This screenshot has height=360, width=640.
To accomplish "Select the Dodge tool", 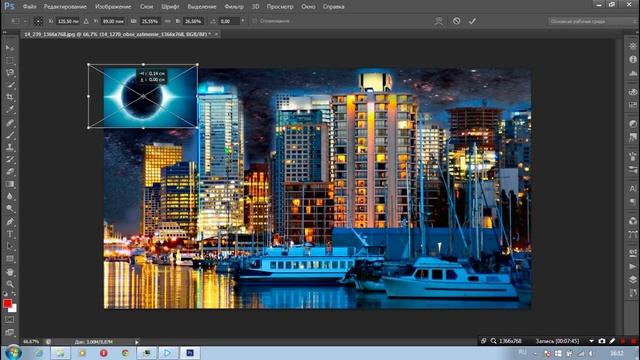I will click(10, 209).
